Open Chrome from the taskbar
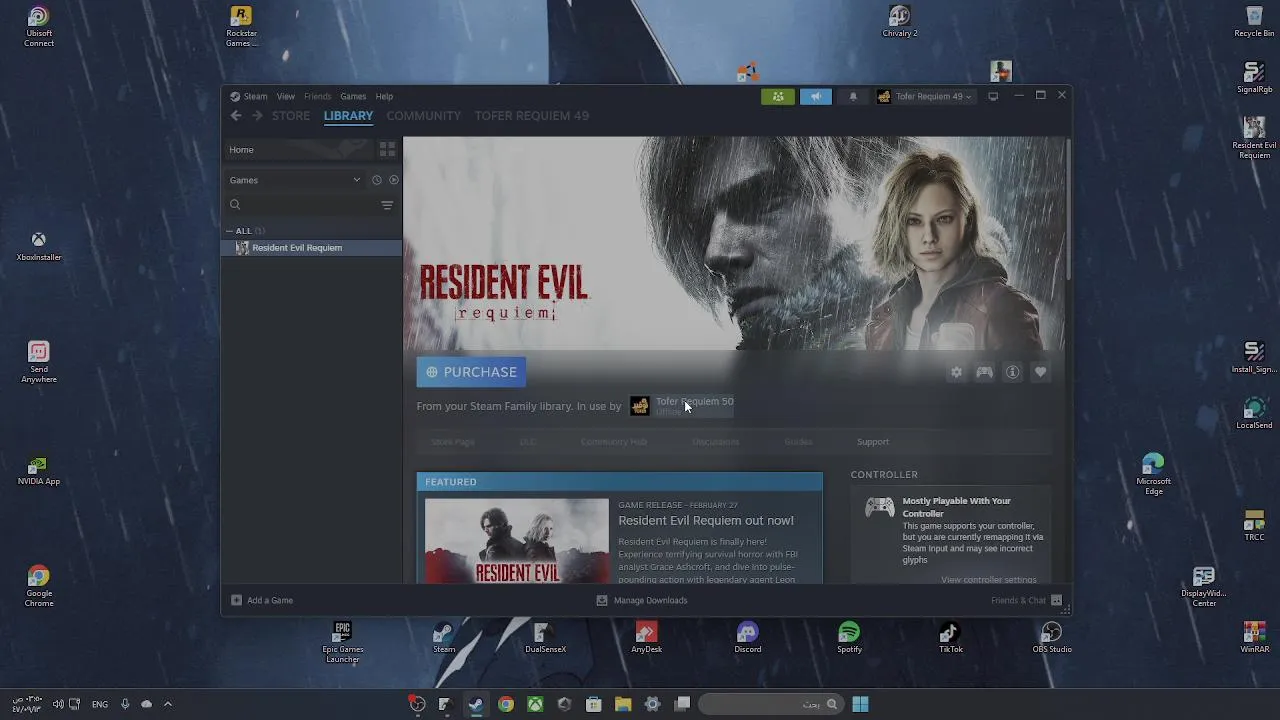 (x=506, y=704)
